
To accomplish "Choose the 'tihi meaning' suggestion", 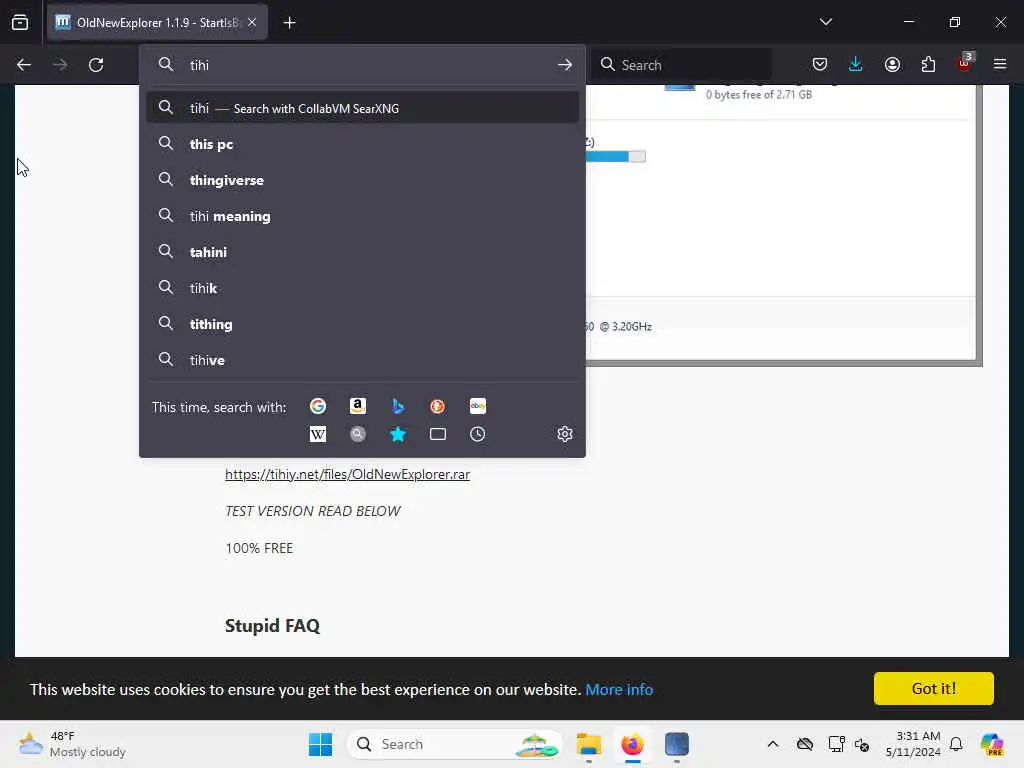I will [362, 216].
